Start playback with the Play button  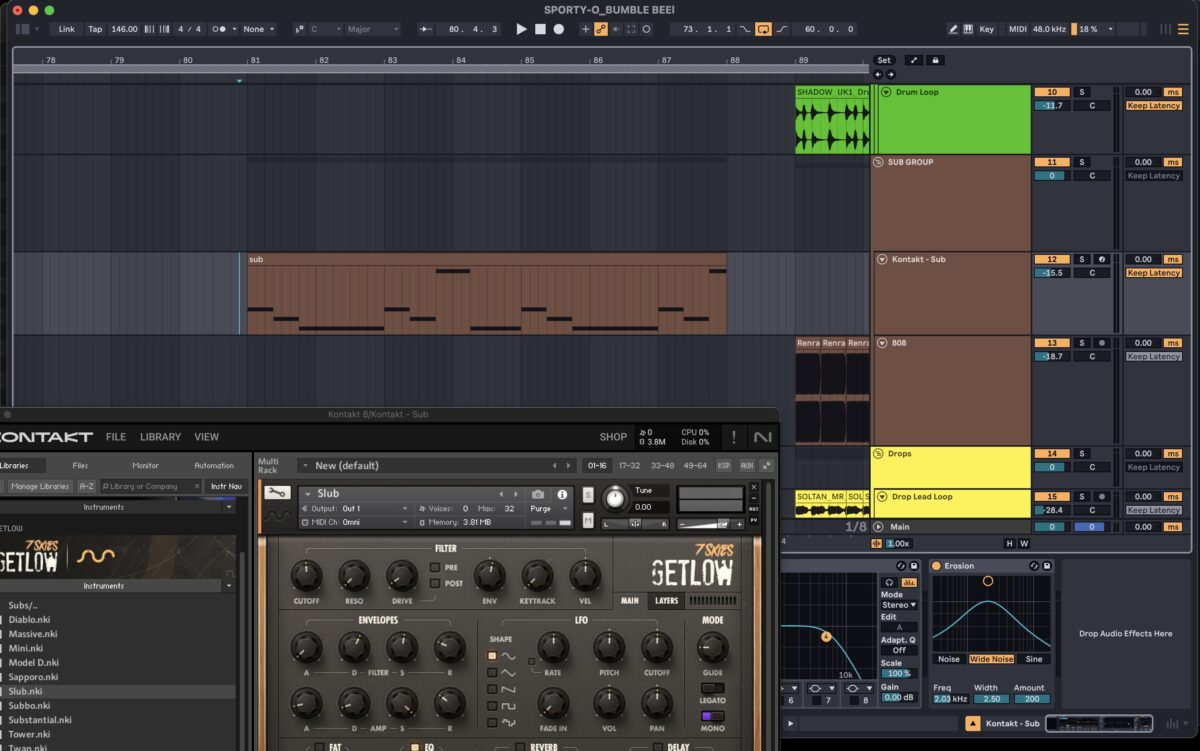coord(521,29)
